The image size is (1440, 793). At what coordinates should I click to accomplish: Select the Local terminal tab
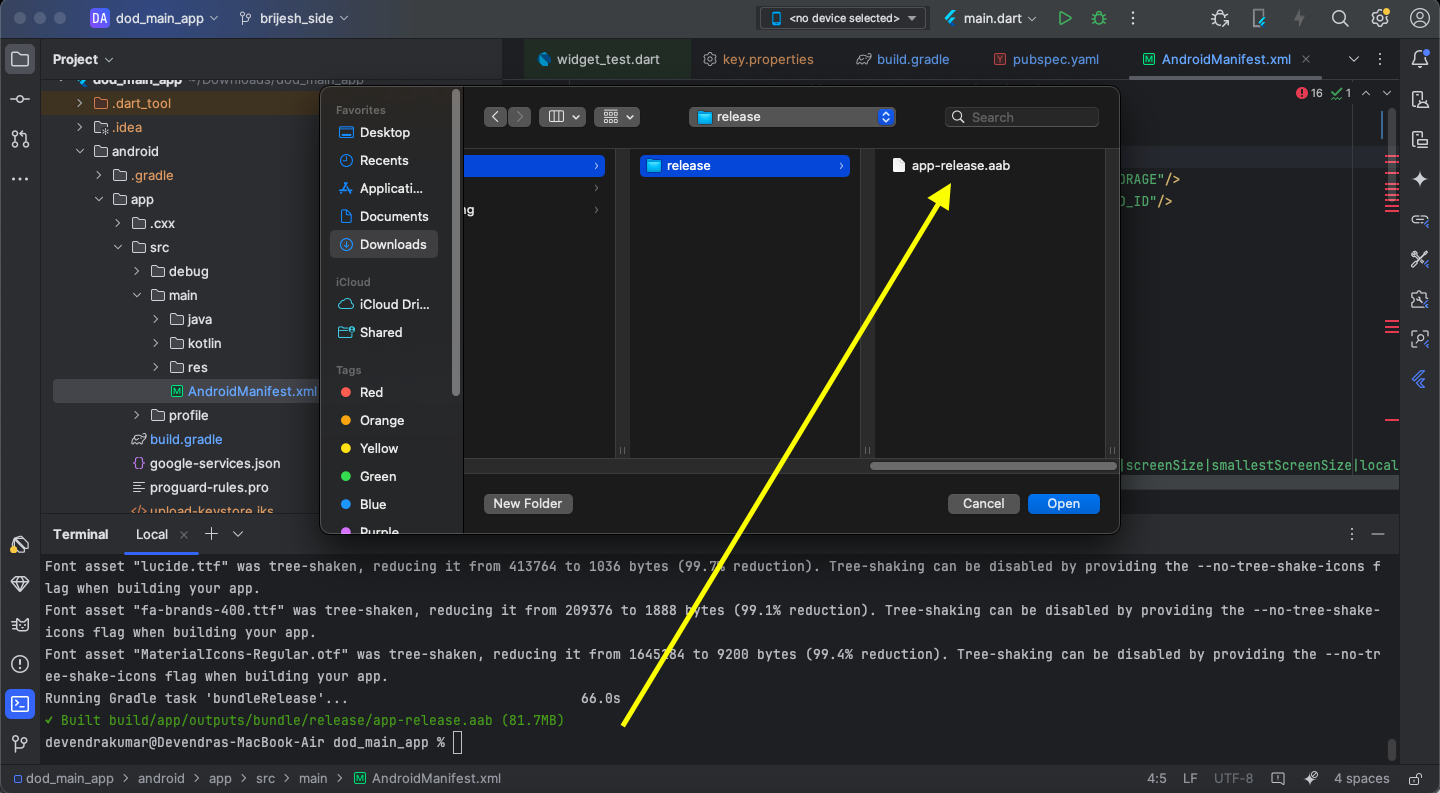pyautogui.click(x=152, y=534)
